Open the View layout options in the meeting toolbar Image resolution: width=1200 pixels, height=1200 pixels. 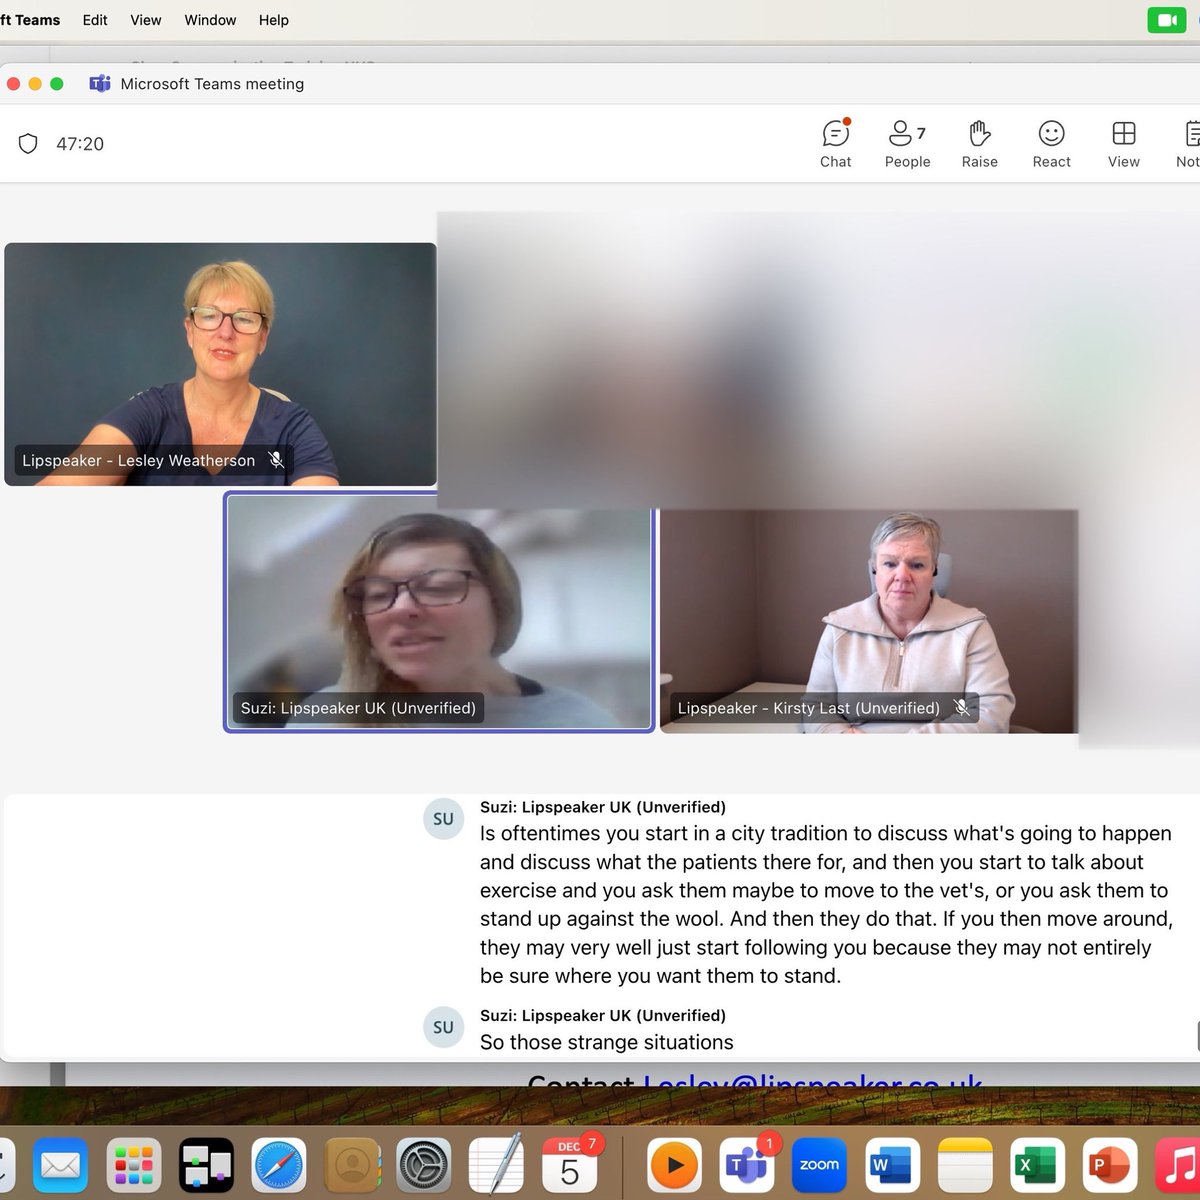pyautogui.click(x=1123, y=143)
